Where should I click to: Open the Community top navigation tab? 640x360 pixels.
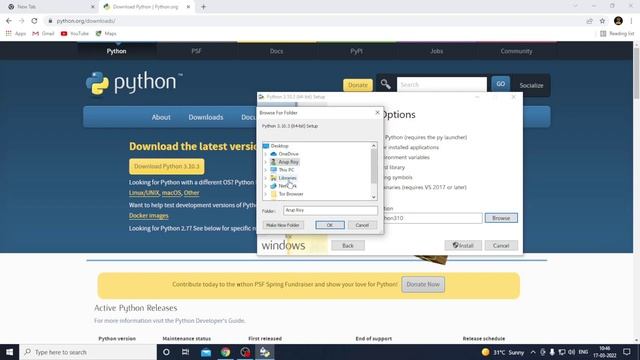[x=516, y=51]
